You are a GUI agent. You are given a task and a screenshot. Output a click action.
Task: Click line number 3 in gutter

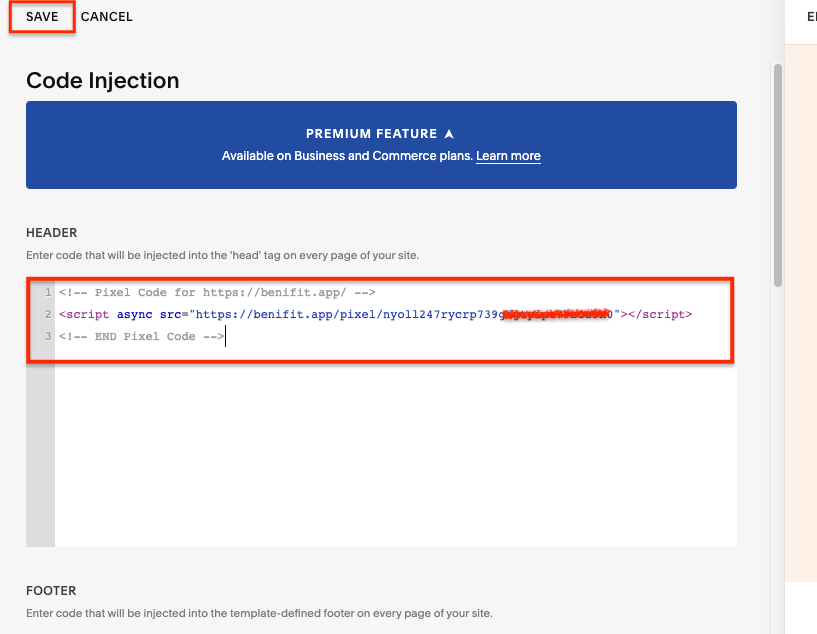tap(48, 337)
